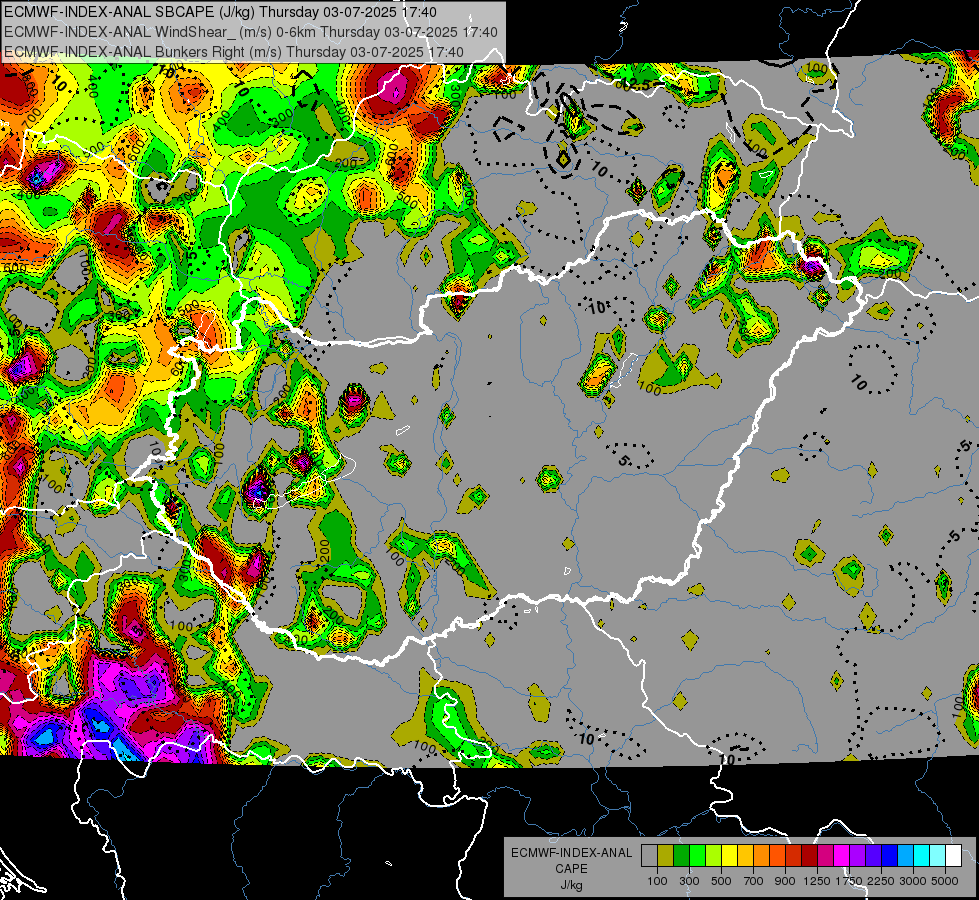The height and width of the screenshot is (900, 979).
Task: Pick the sky blue legend swatch
Action: 905,855
